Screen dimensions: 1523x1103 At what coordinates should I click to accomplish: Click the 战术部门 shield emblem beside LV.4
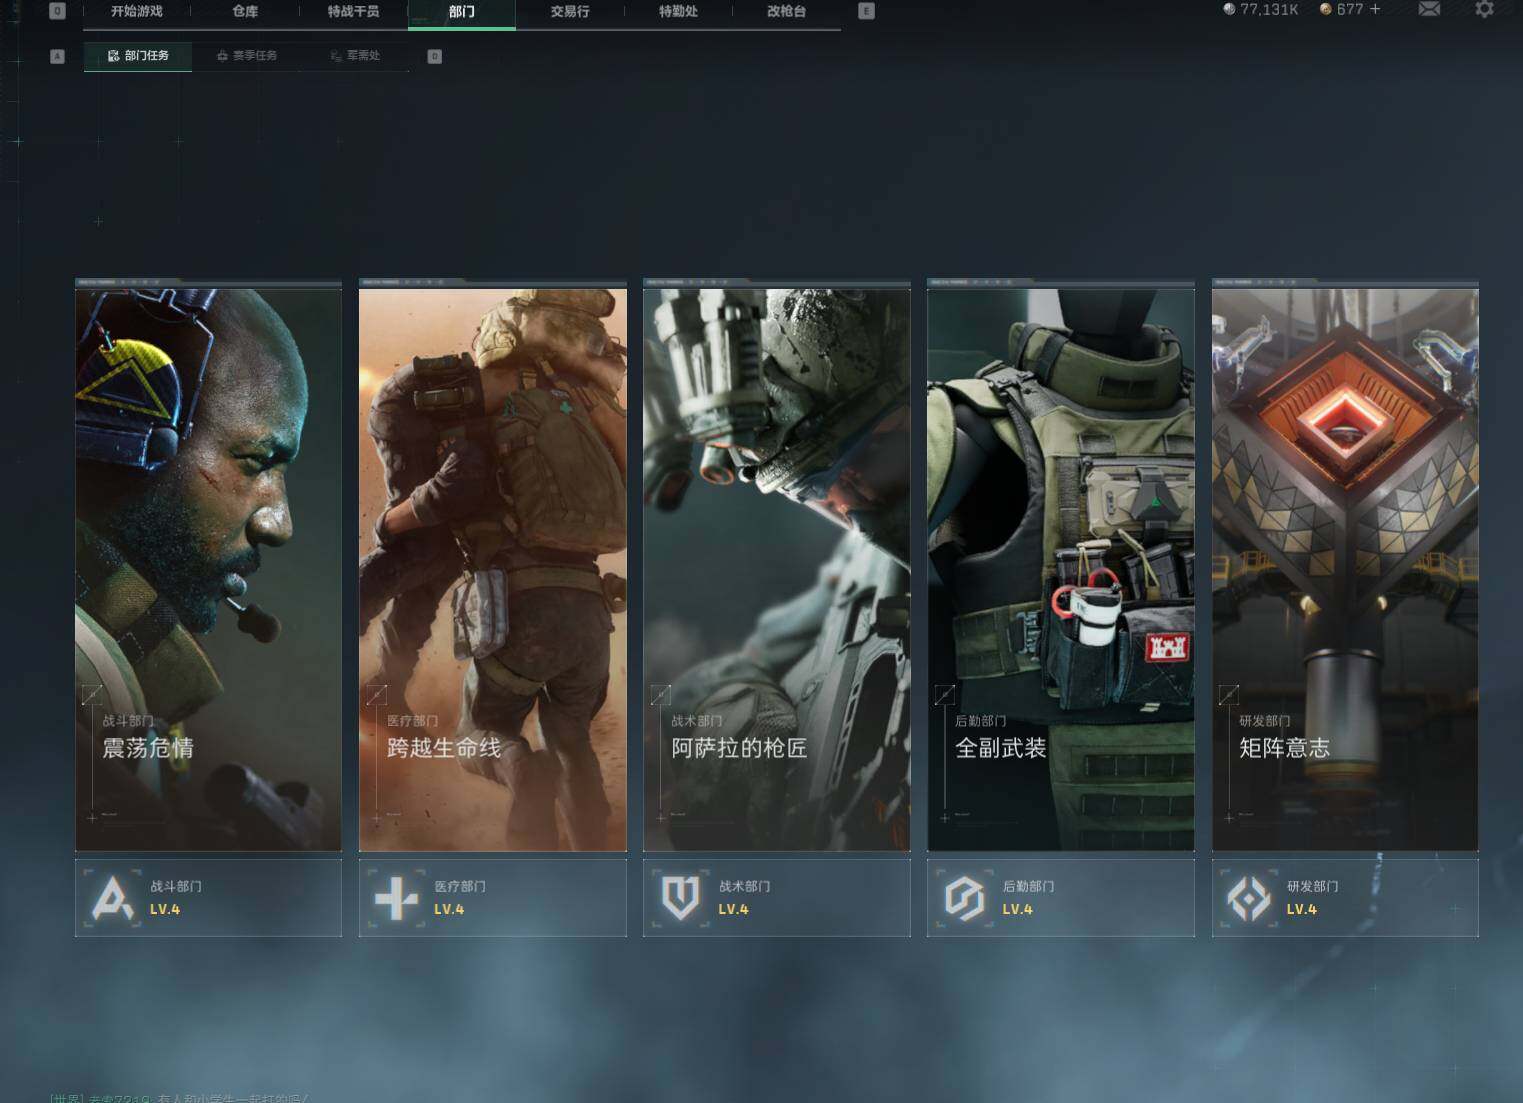680,898
